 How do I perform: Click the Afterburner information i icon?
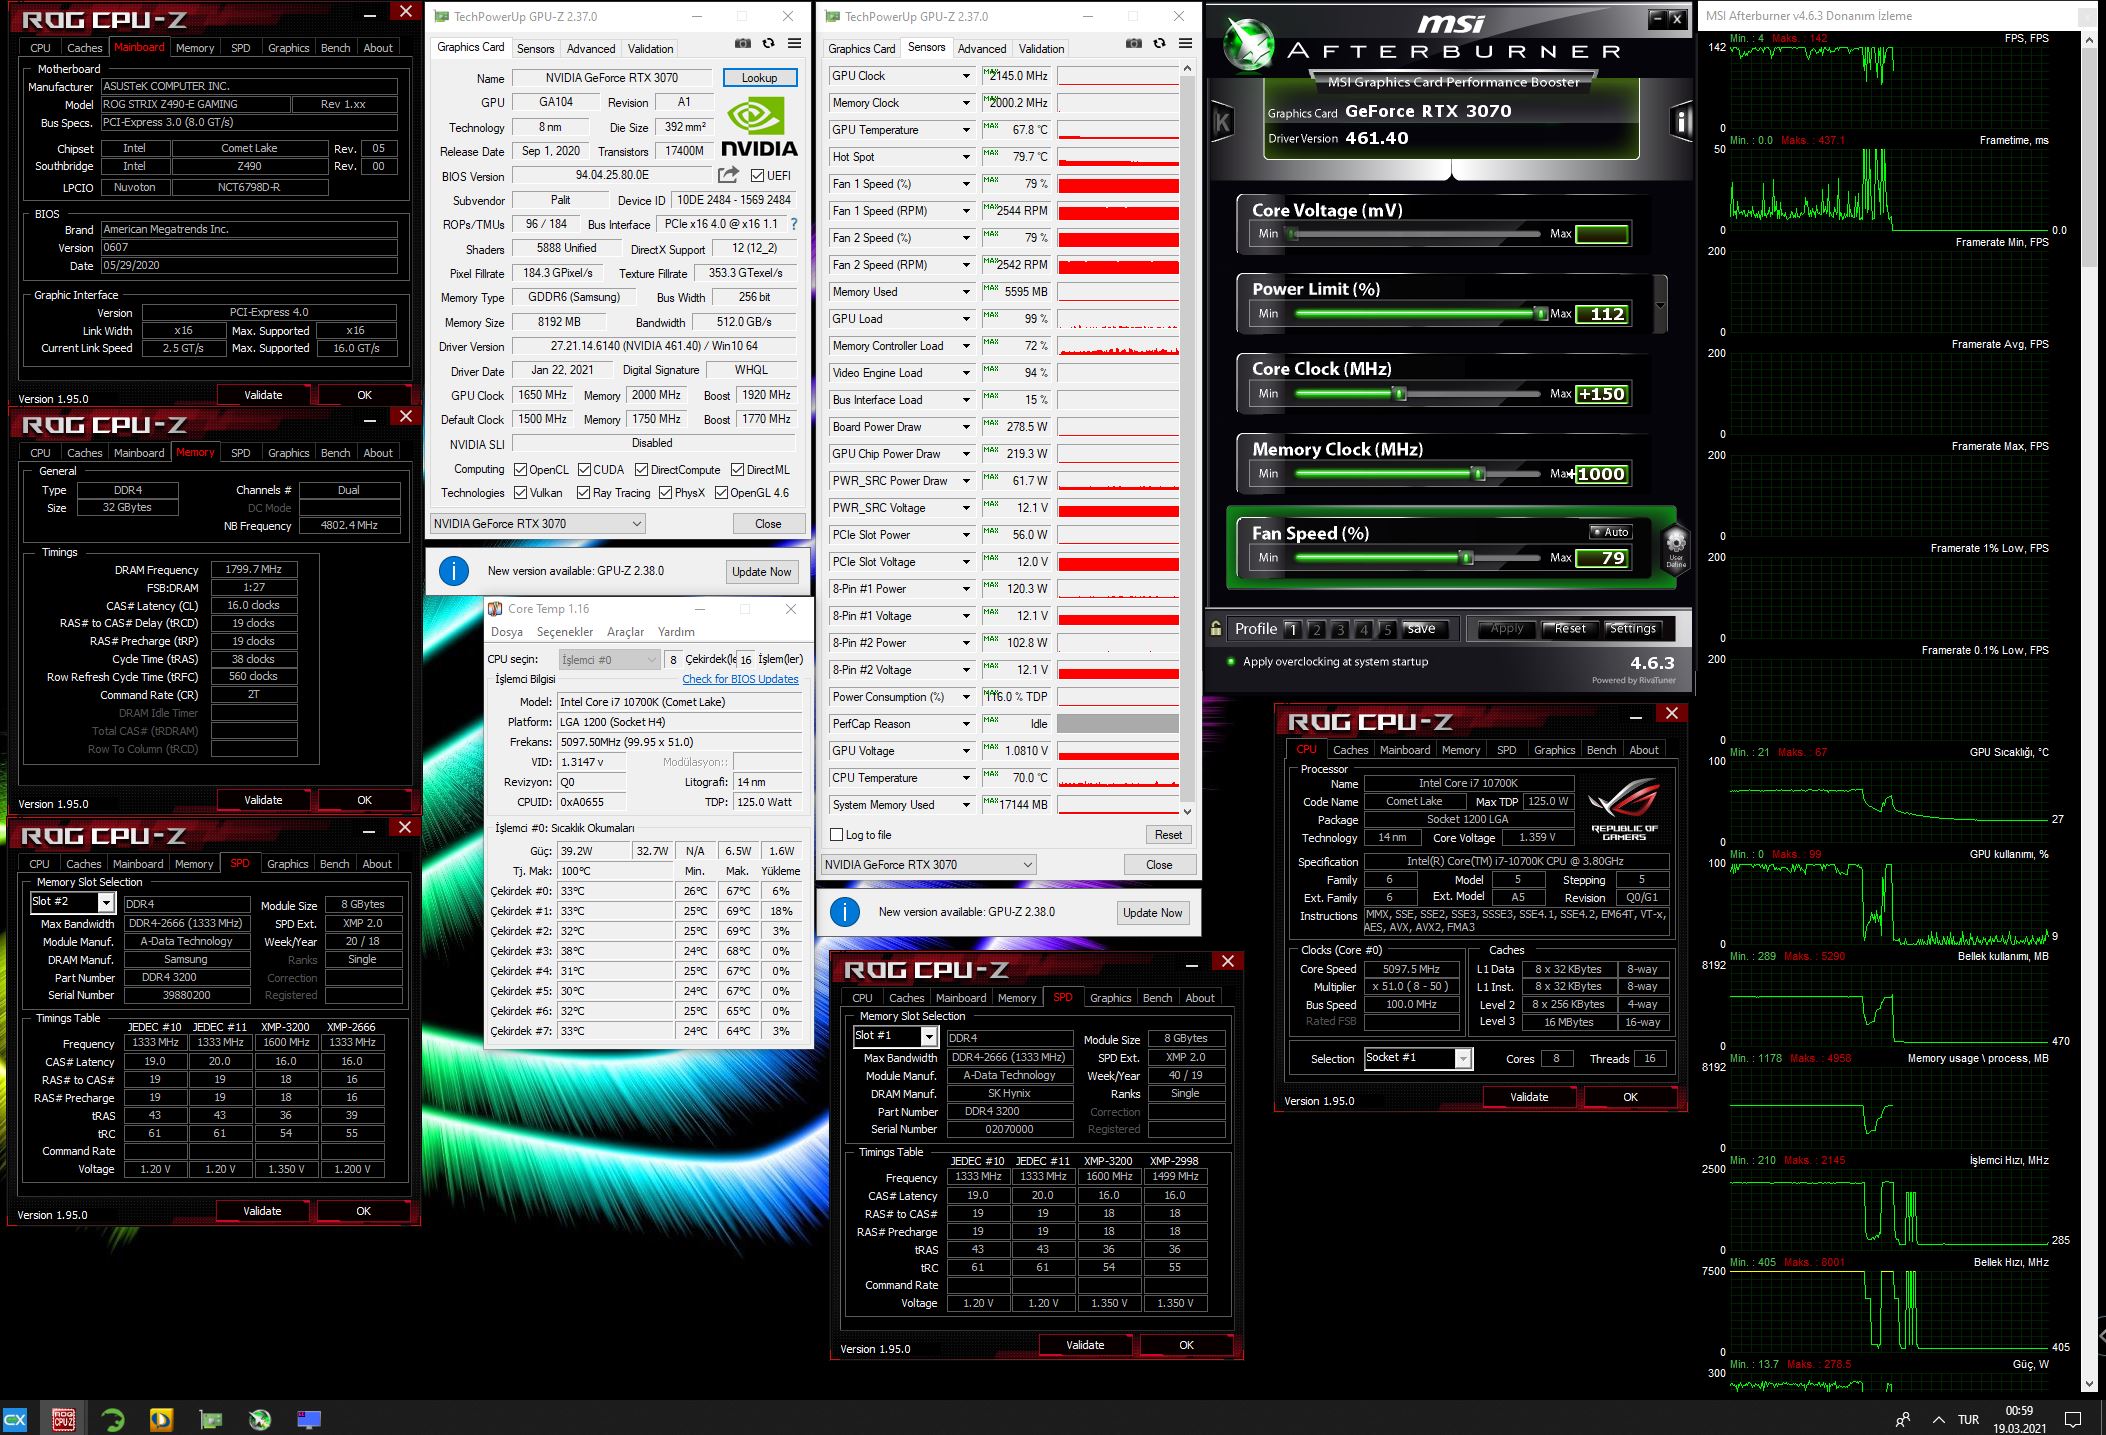coord(1681,122)
